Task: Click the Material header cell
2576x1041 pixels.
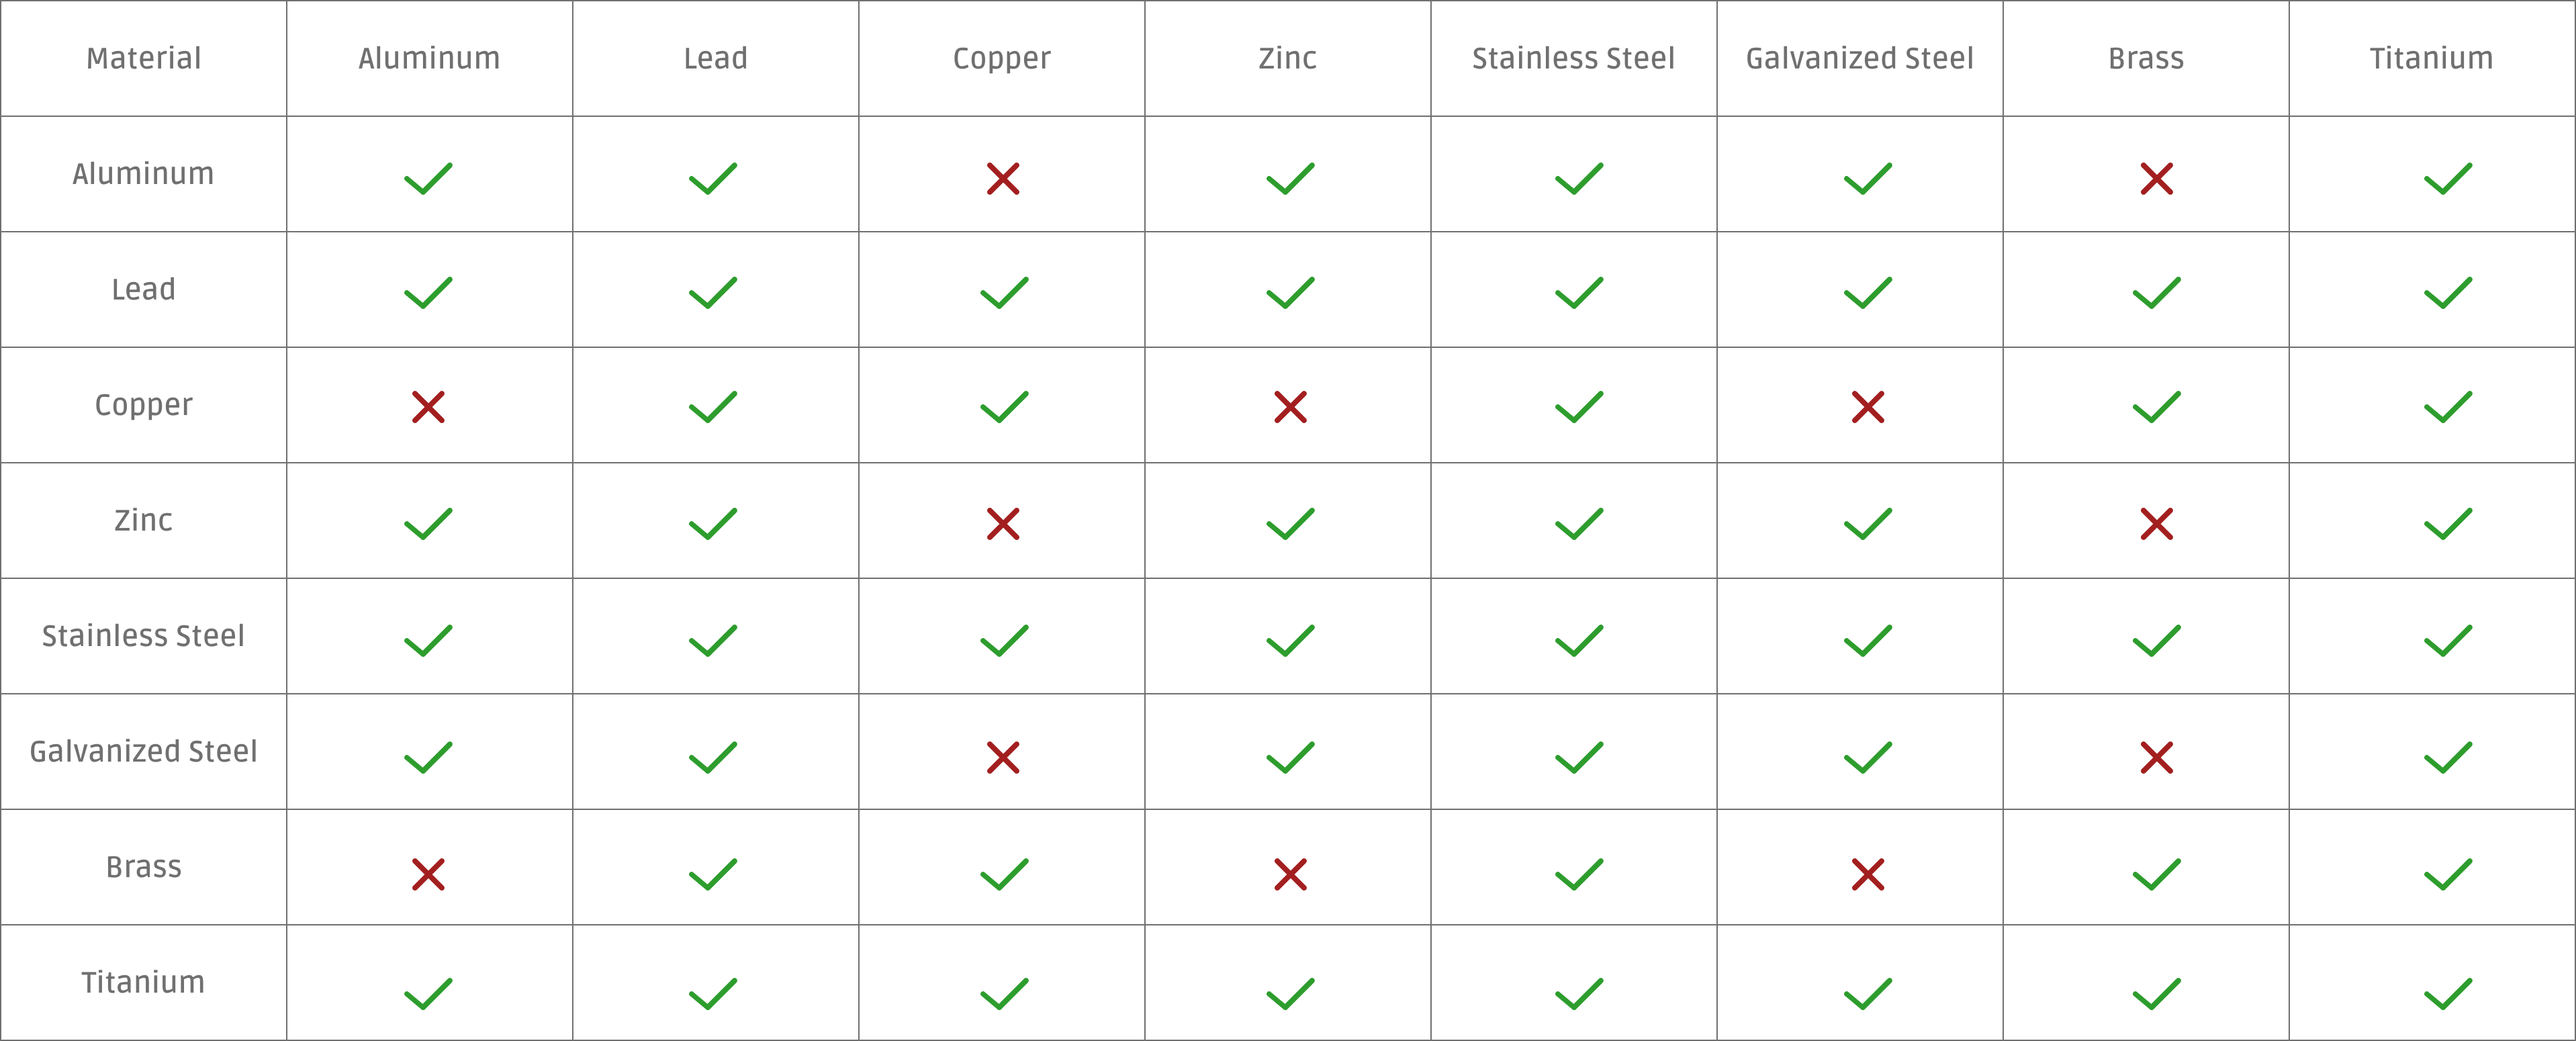Action: [143, 58]
